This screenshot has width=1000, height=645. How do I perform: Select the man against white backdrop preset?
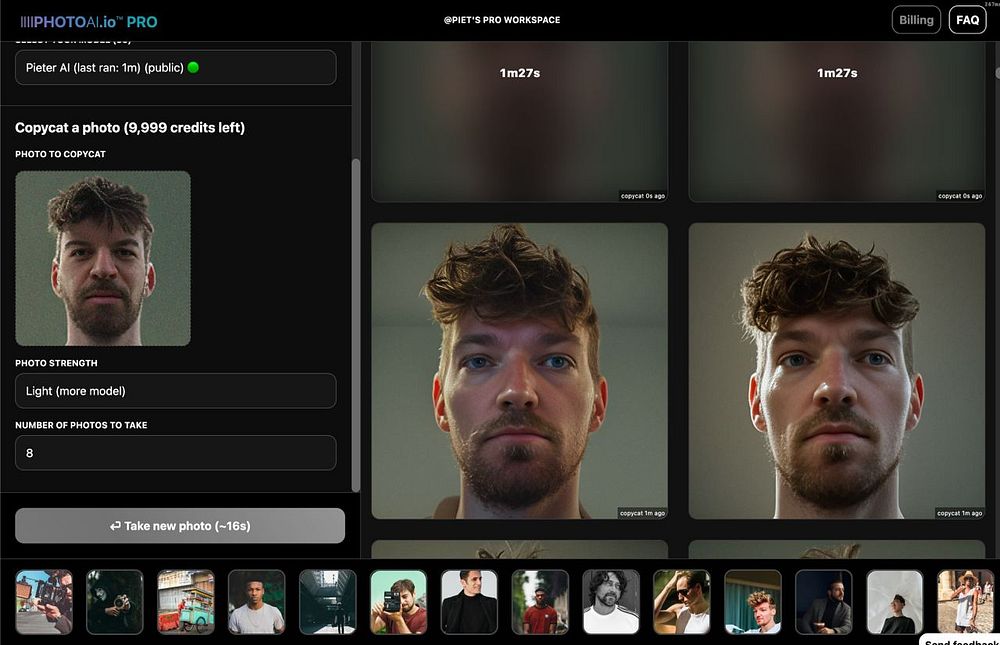click(895, 602)
